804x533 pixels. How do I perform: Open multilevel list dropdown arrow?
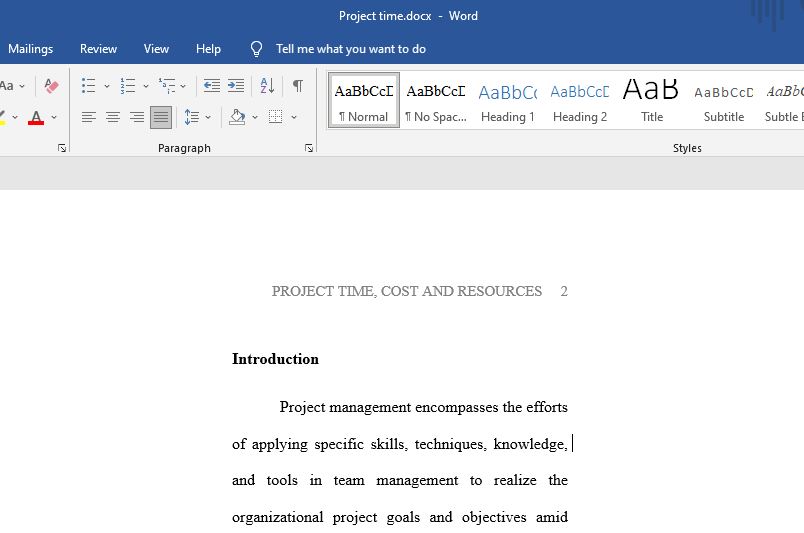(183, 86)
